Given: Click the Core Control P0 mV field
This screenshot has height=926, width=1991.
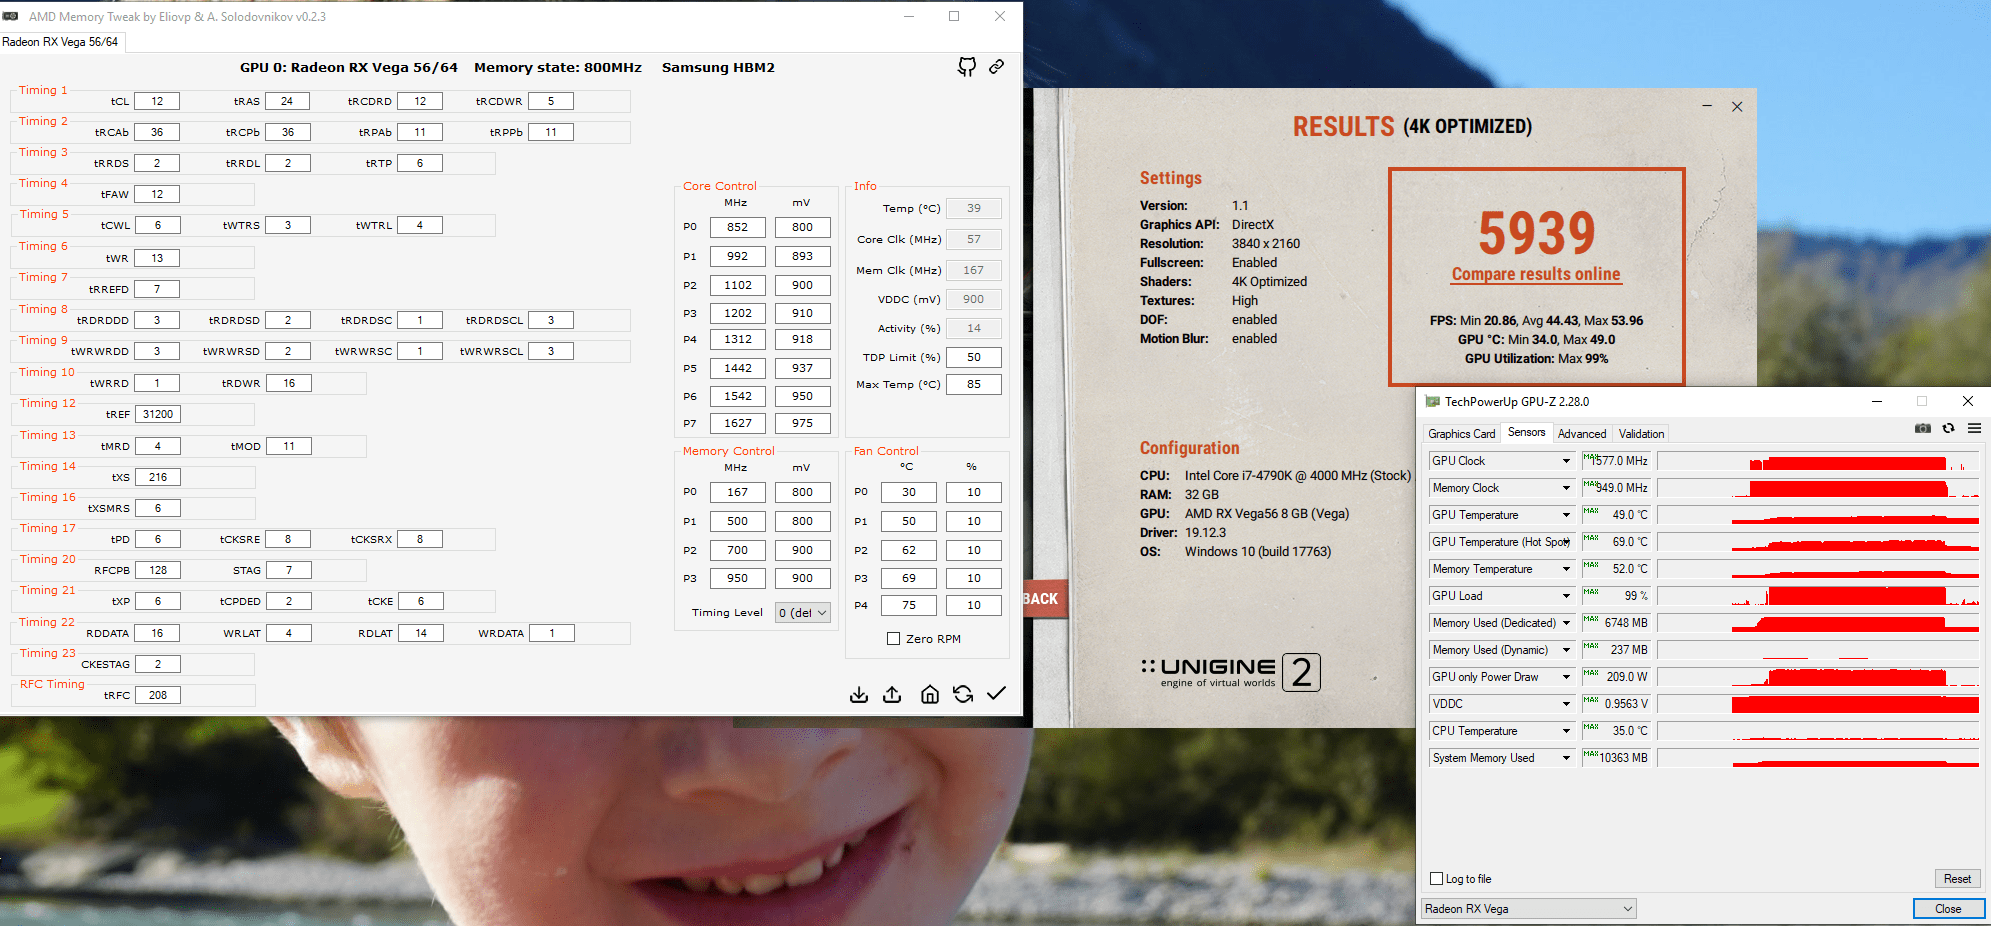Looking at the screenshot, I should coord(802,227).
